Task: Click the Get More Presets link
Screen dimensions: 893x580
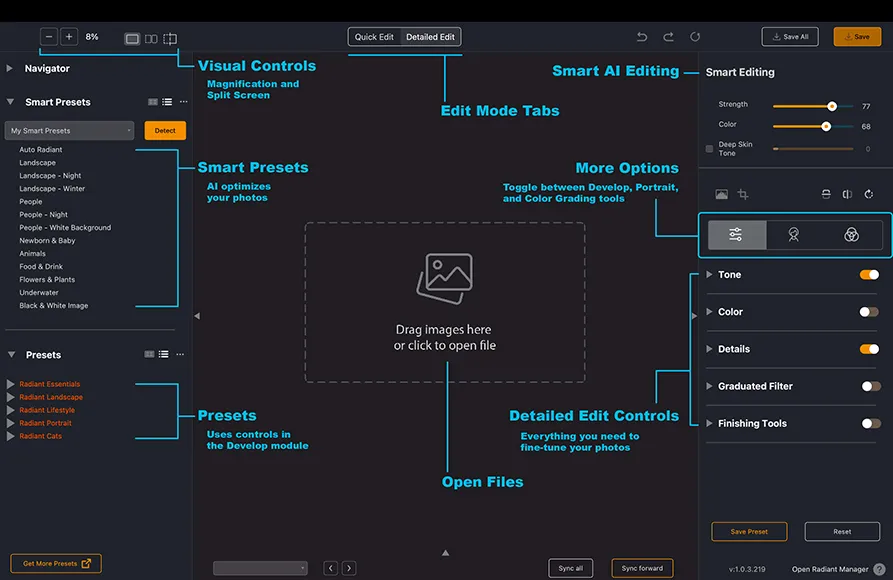Action: pos(56,563)
